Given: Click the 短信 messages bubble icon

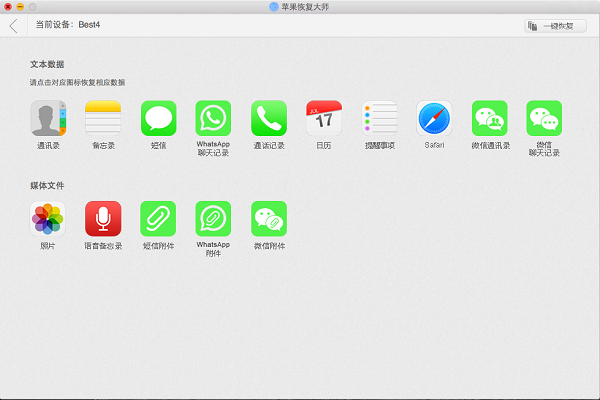Looking at the screenshot, I should [158, 118].
